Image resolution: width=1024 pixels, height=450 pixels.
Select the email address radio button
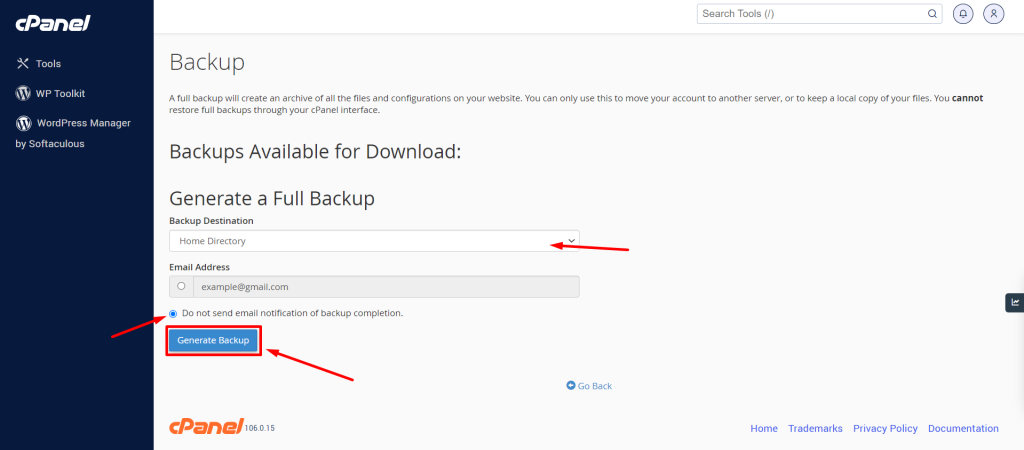click(x=181, y=286)
